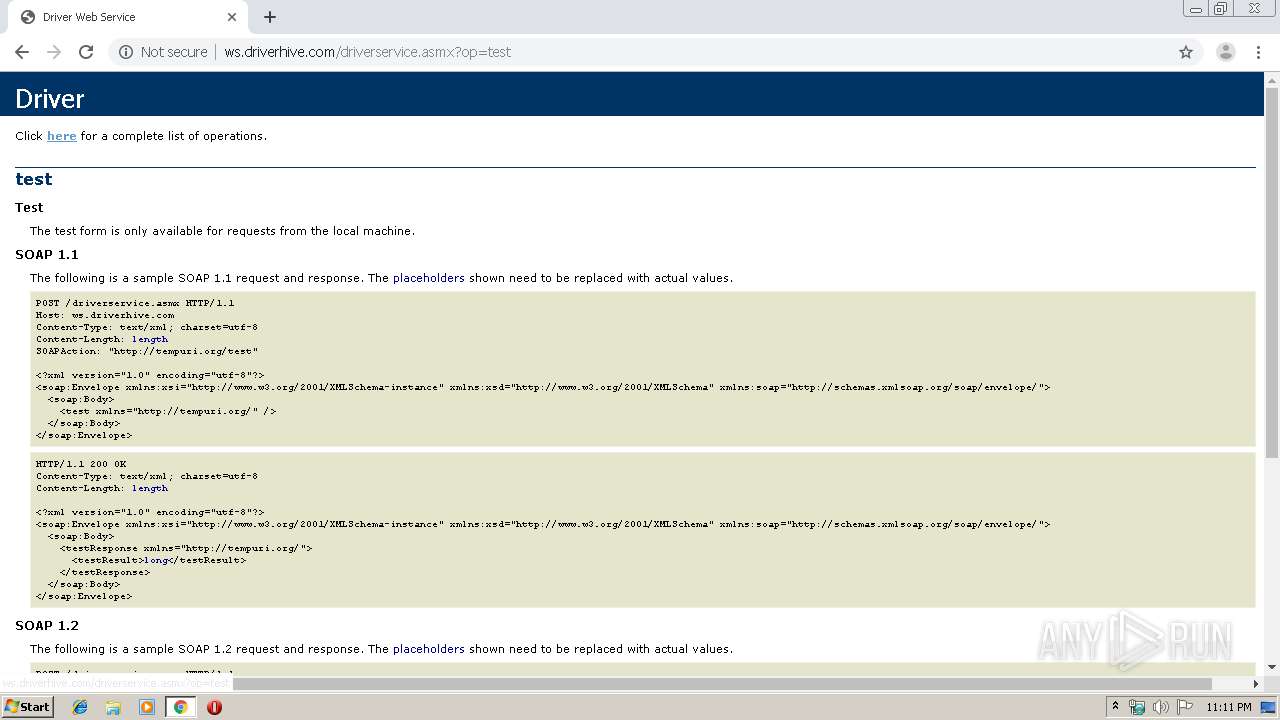Image resolution: width=1280 pixels, height=720 pixels.
Task: Click the testResult long placeholder line
Action: (x=159, y=560)
